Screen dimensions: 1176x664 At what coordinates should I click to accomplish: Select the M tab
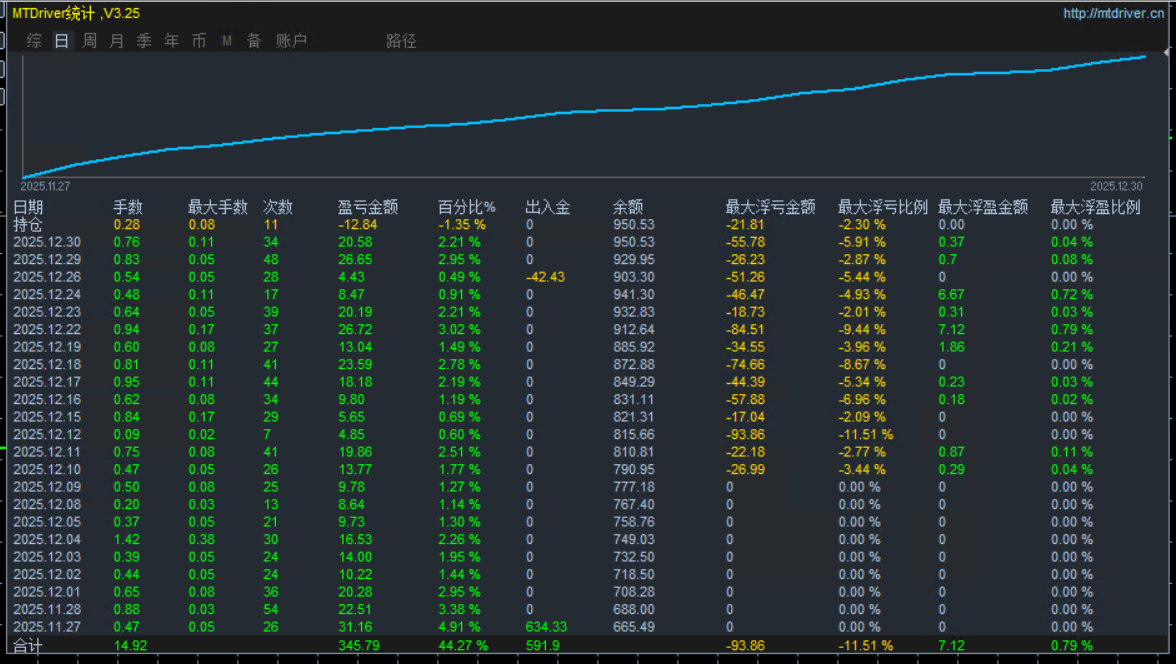[x=226, y=41]
